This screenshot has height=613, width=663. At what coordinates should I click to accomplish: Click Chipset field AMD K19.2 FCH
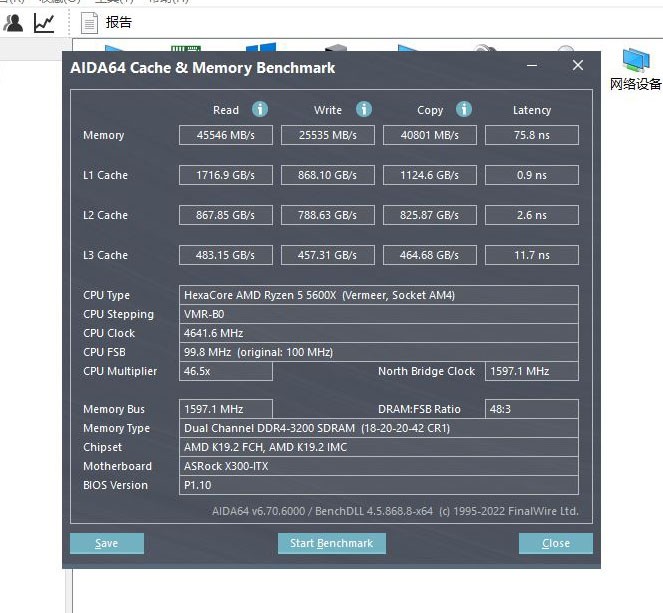(x=379, y=447)
